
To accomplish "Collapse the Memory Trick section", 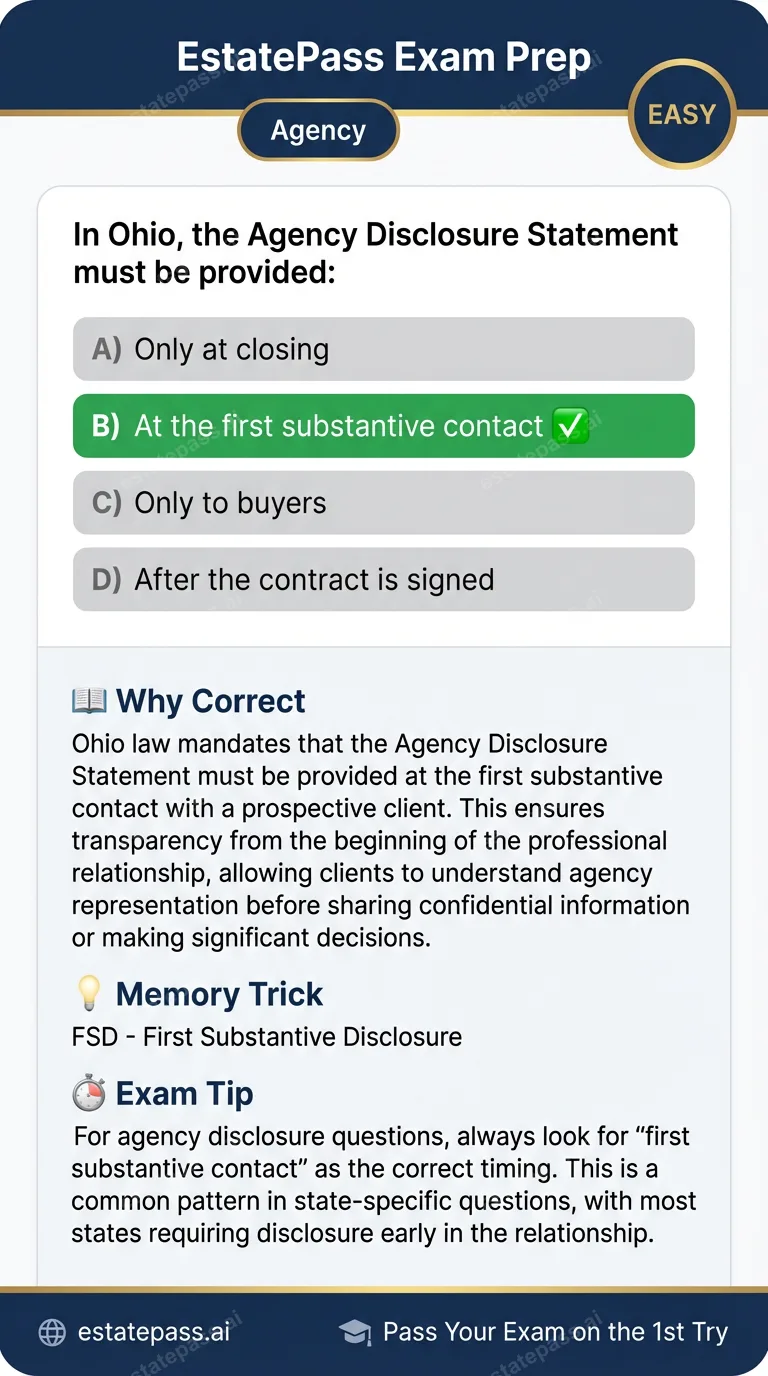I will click(218, 993).
